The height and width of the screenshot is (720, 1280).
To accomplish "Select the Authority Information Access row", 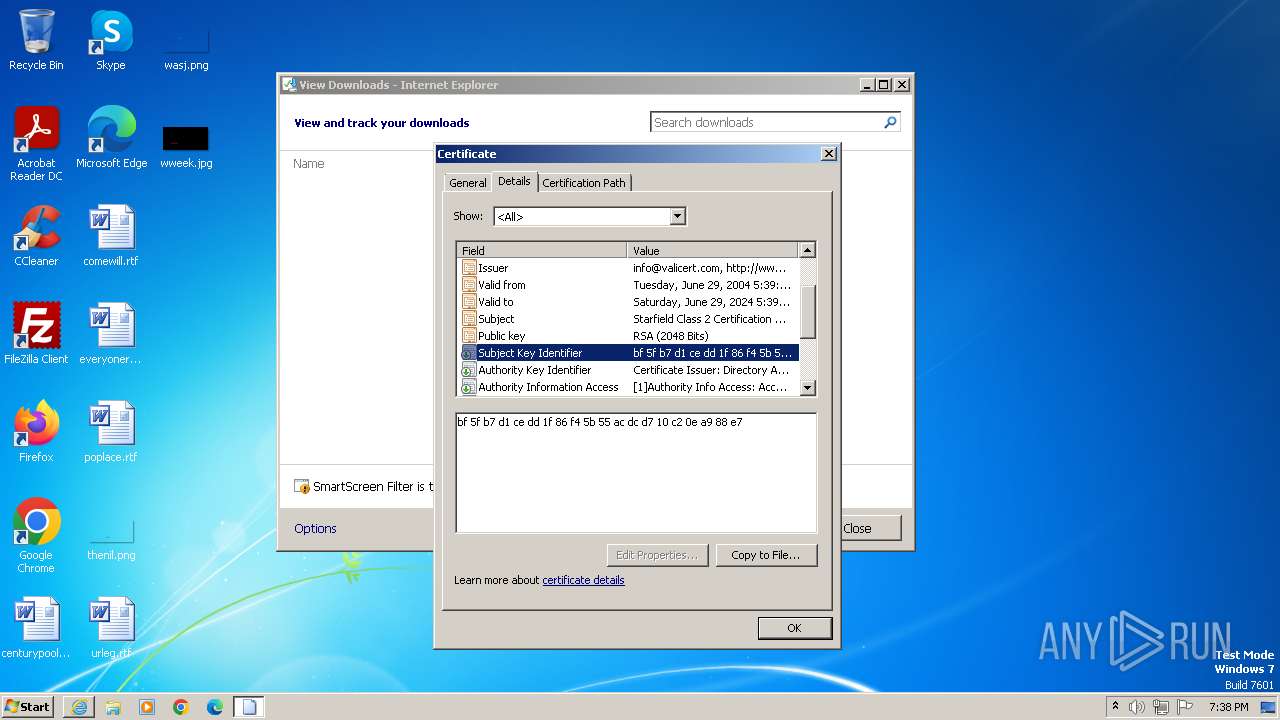I will [x=628, y=387].
